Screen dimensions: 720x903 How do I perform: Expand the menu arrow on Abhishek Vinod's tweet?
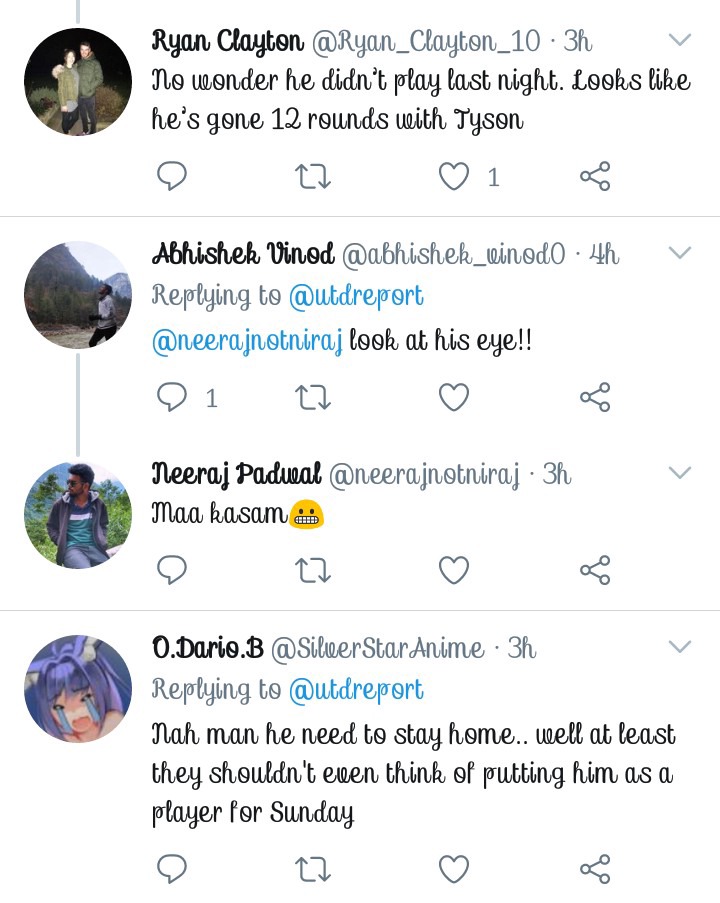(x=680, y=252)
